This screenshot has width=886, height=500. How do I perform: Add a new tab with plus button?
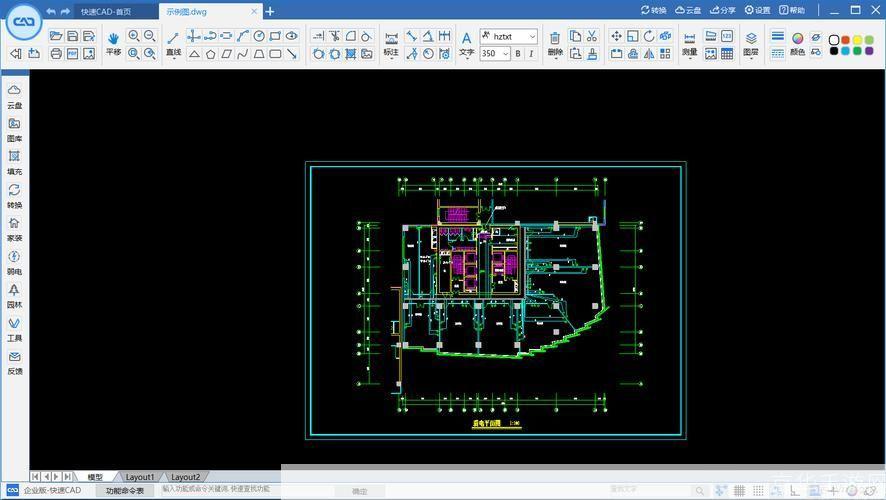point(270,11)
